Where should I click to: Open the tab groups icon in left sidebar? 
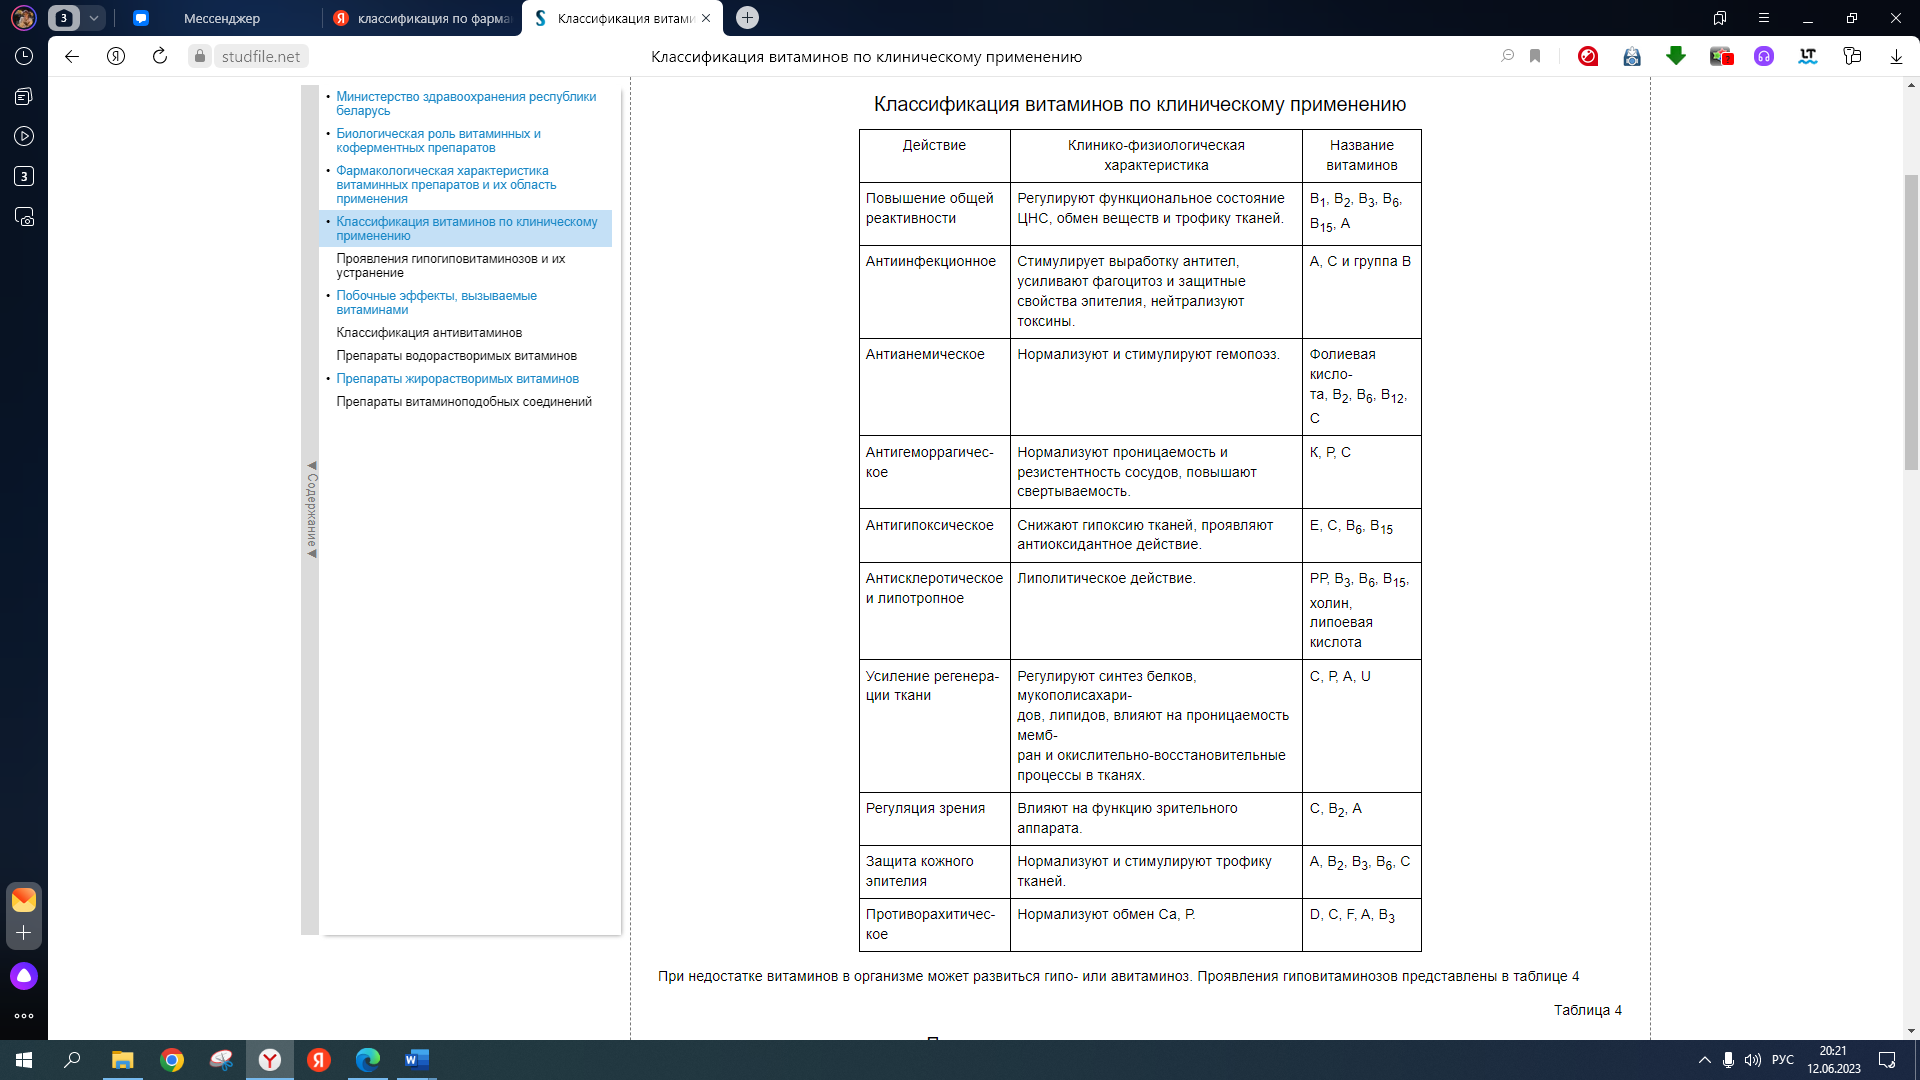coord(24,97)
